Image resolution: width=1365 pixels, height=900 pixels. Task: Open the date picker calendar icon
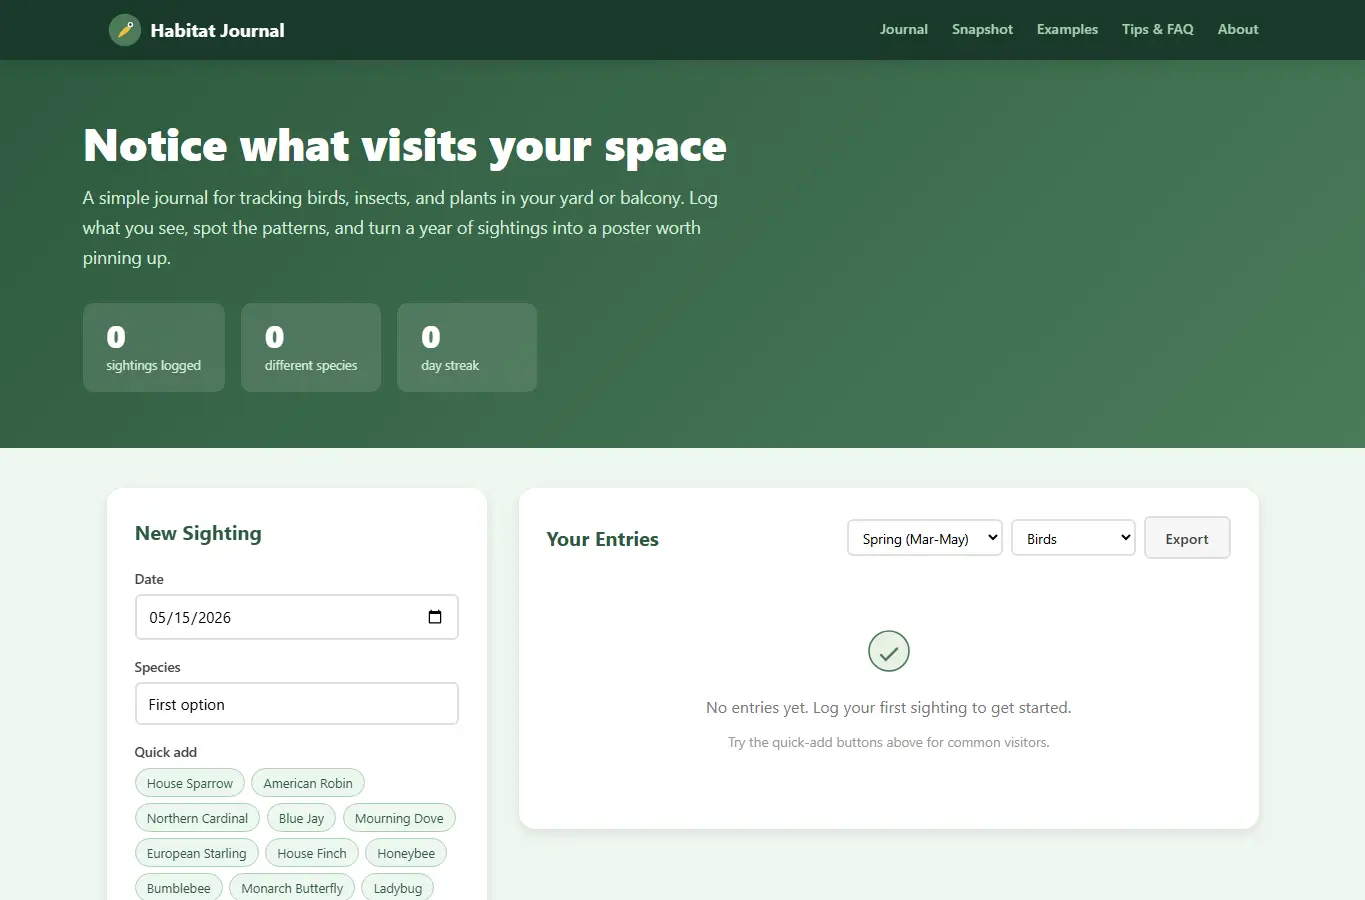pos(435,617)
